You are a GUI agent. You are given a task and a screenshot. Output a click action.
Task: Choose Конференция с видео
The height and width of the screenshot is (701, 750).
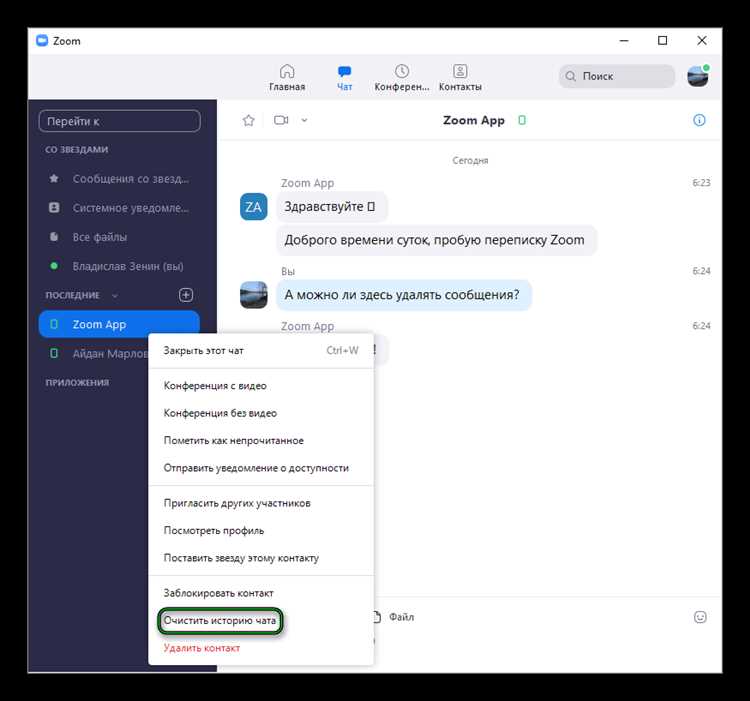(261, 386)
